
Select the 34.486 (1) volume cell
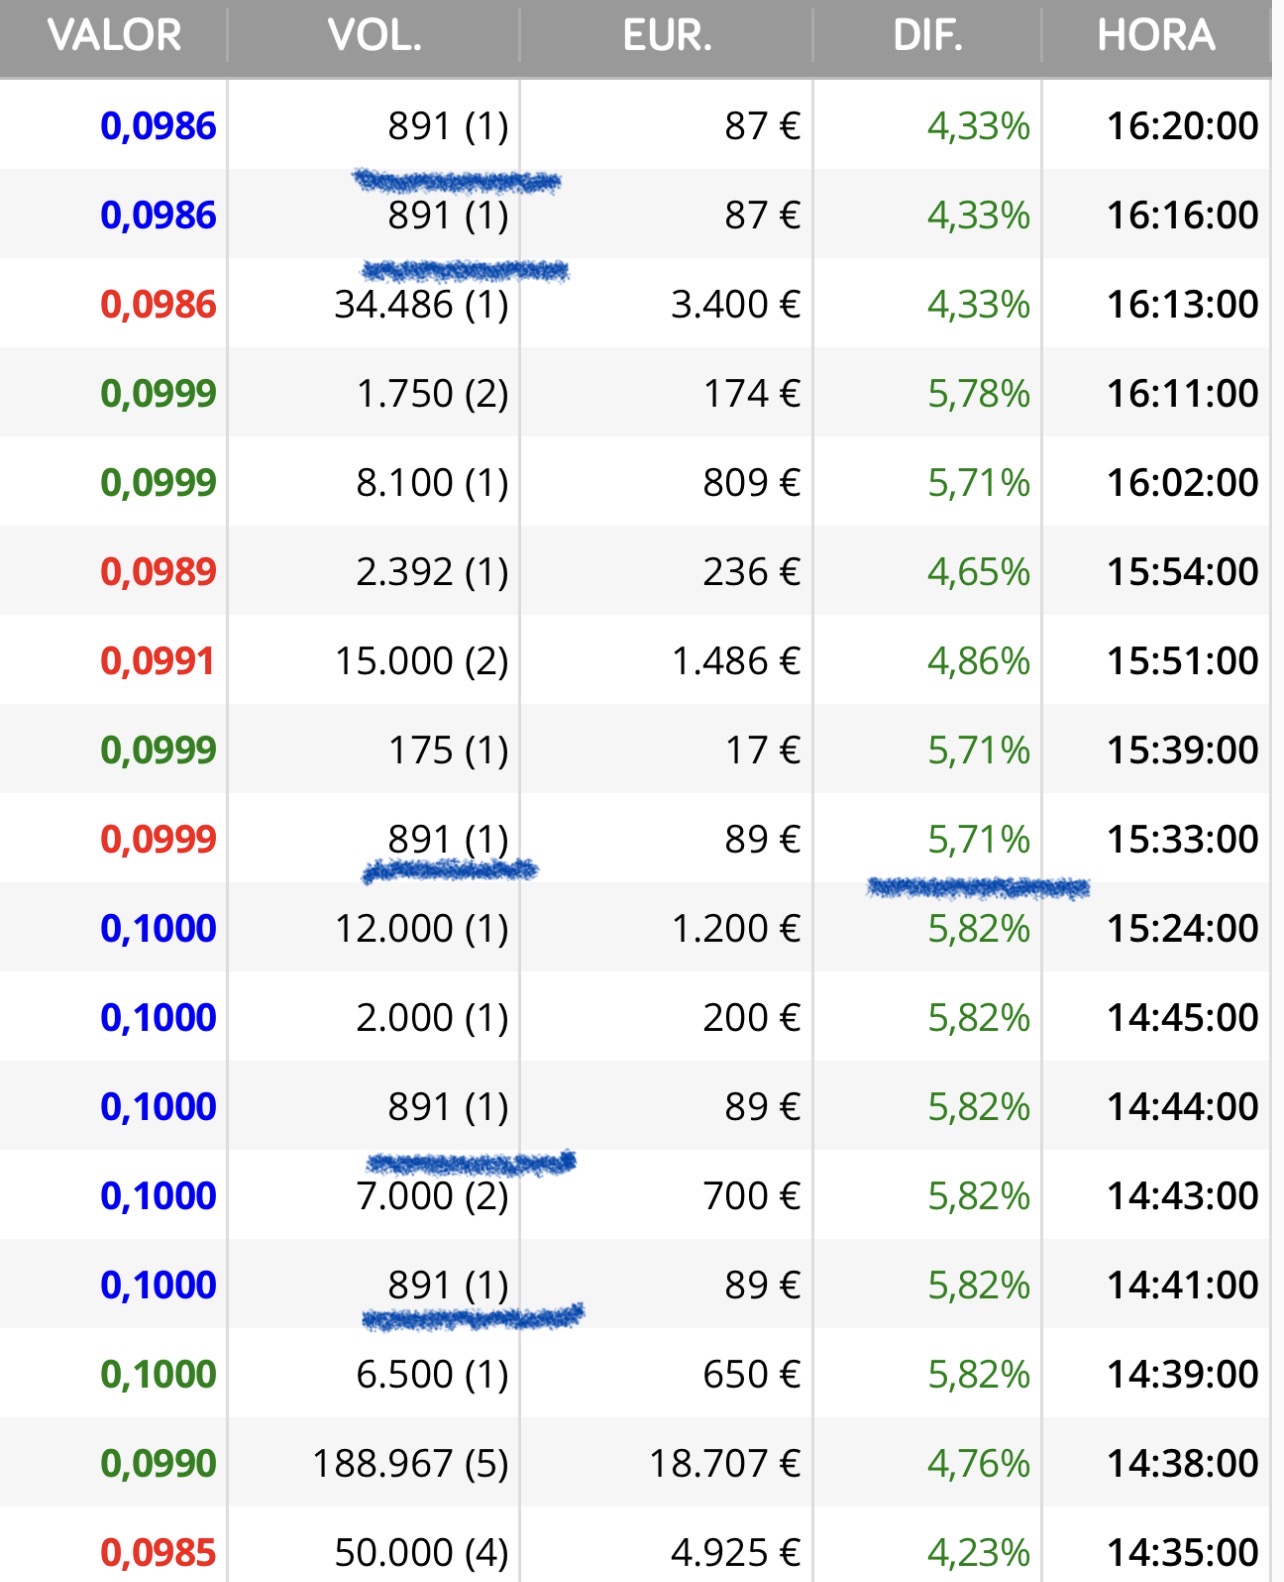pyautogui.click(x=421, y=304)
